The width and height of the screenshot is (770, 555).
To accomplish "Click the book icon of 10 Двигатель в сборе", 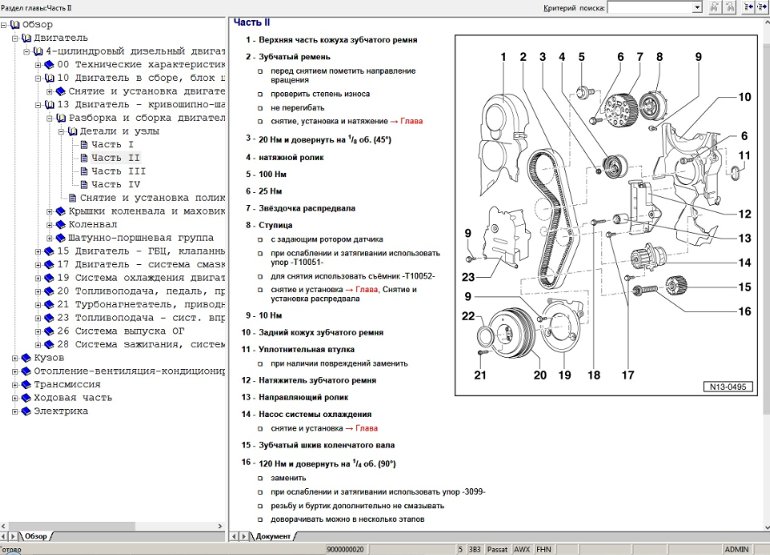I will pos(49,78).
